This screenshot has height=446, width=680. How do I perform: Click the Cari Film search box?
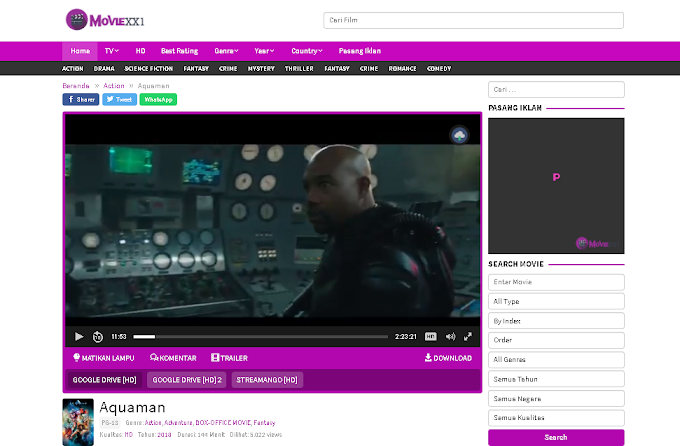pos(473,20)
